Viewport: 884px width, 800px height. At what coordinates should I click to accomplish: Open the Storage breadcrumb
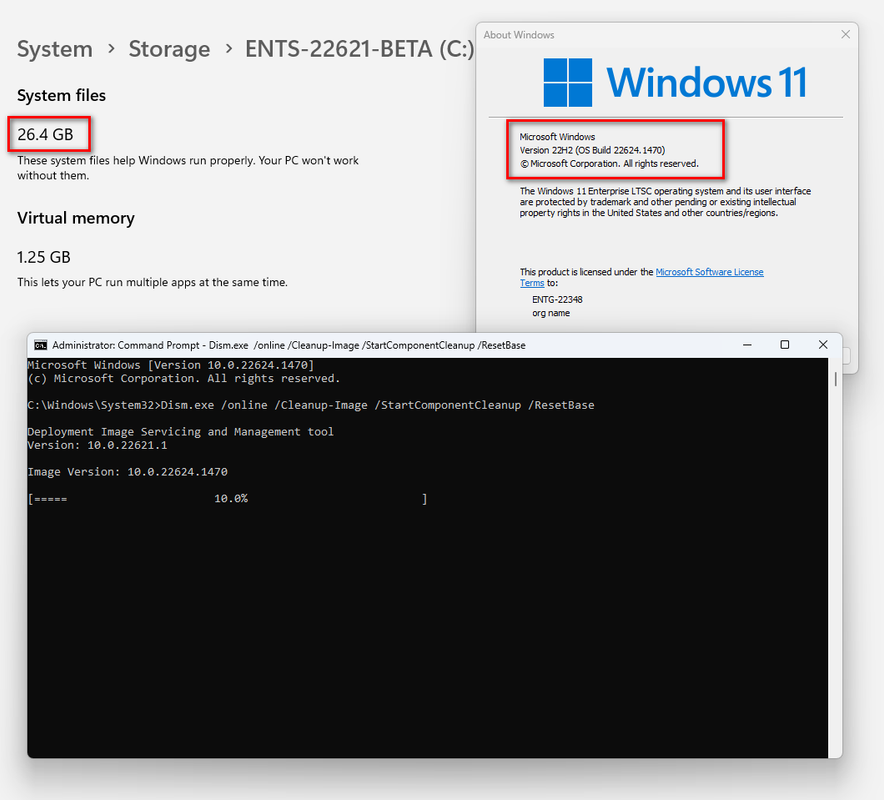click(x=169, y=49)
